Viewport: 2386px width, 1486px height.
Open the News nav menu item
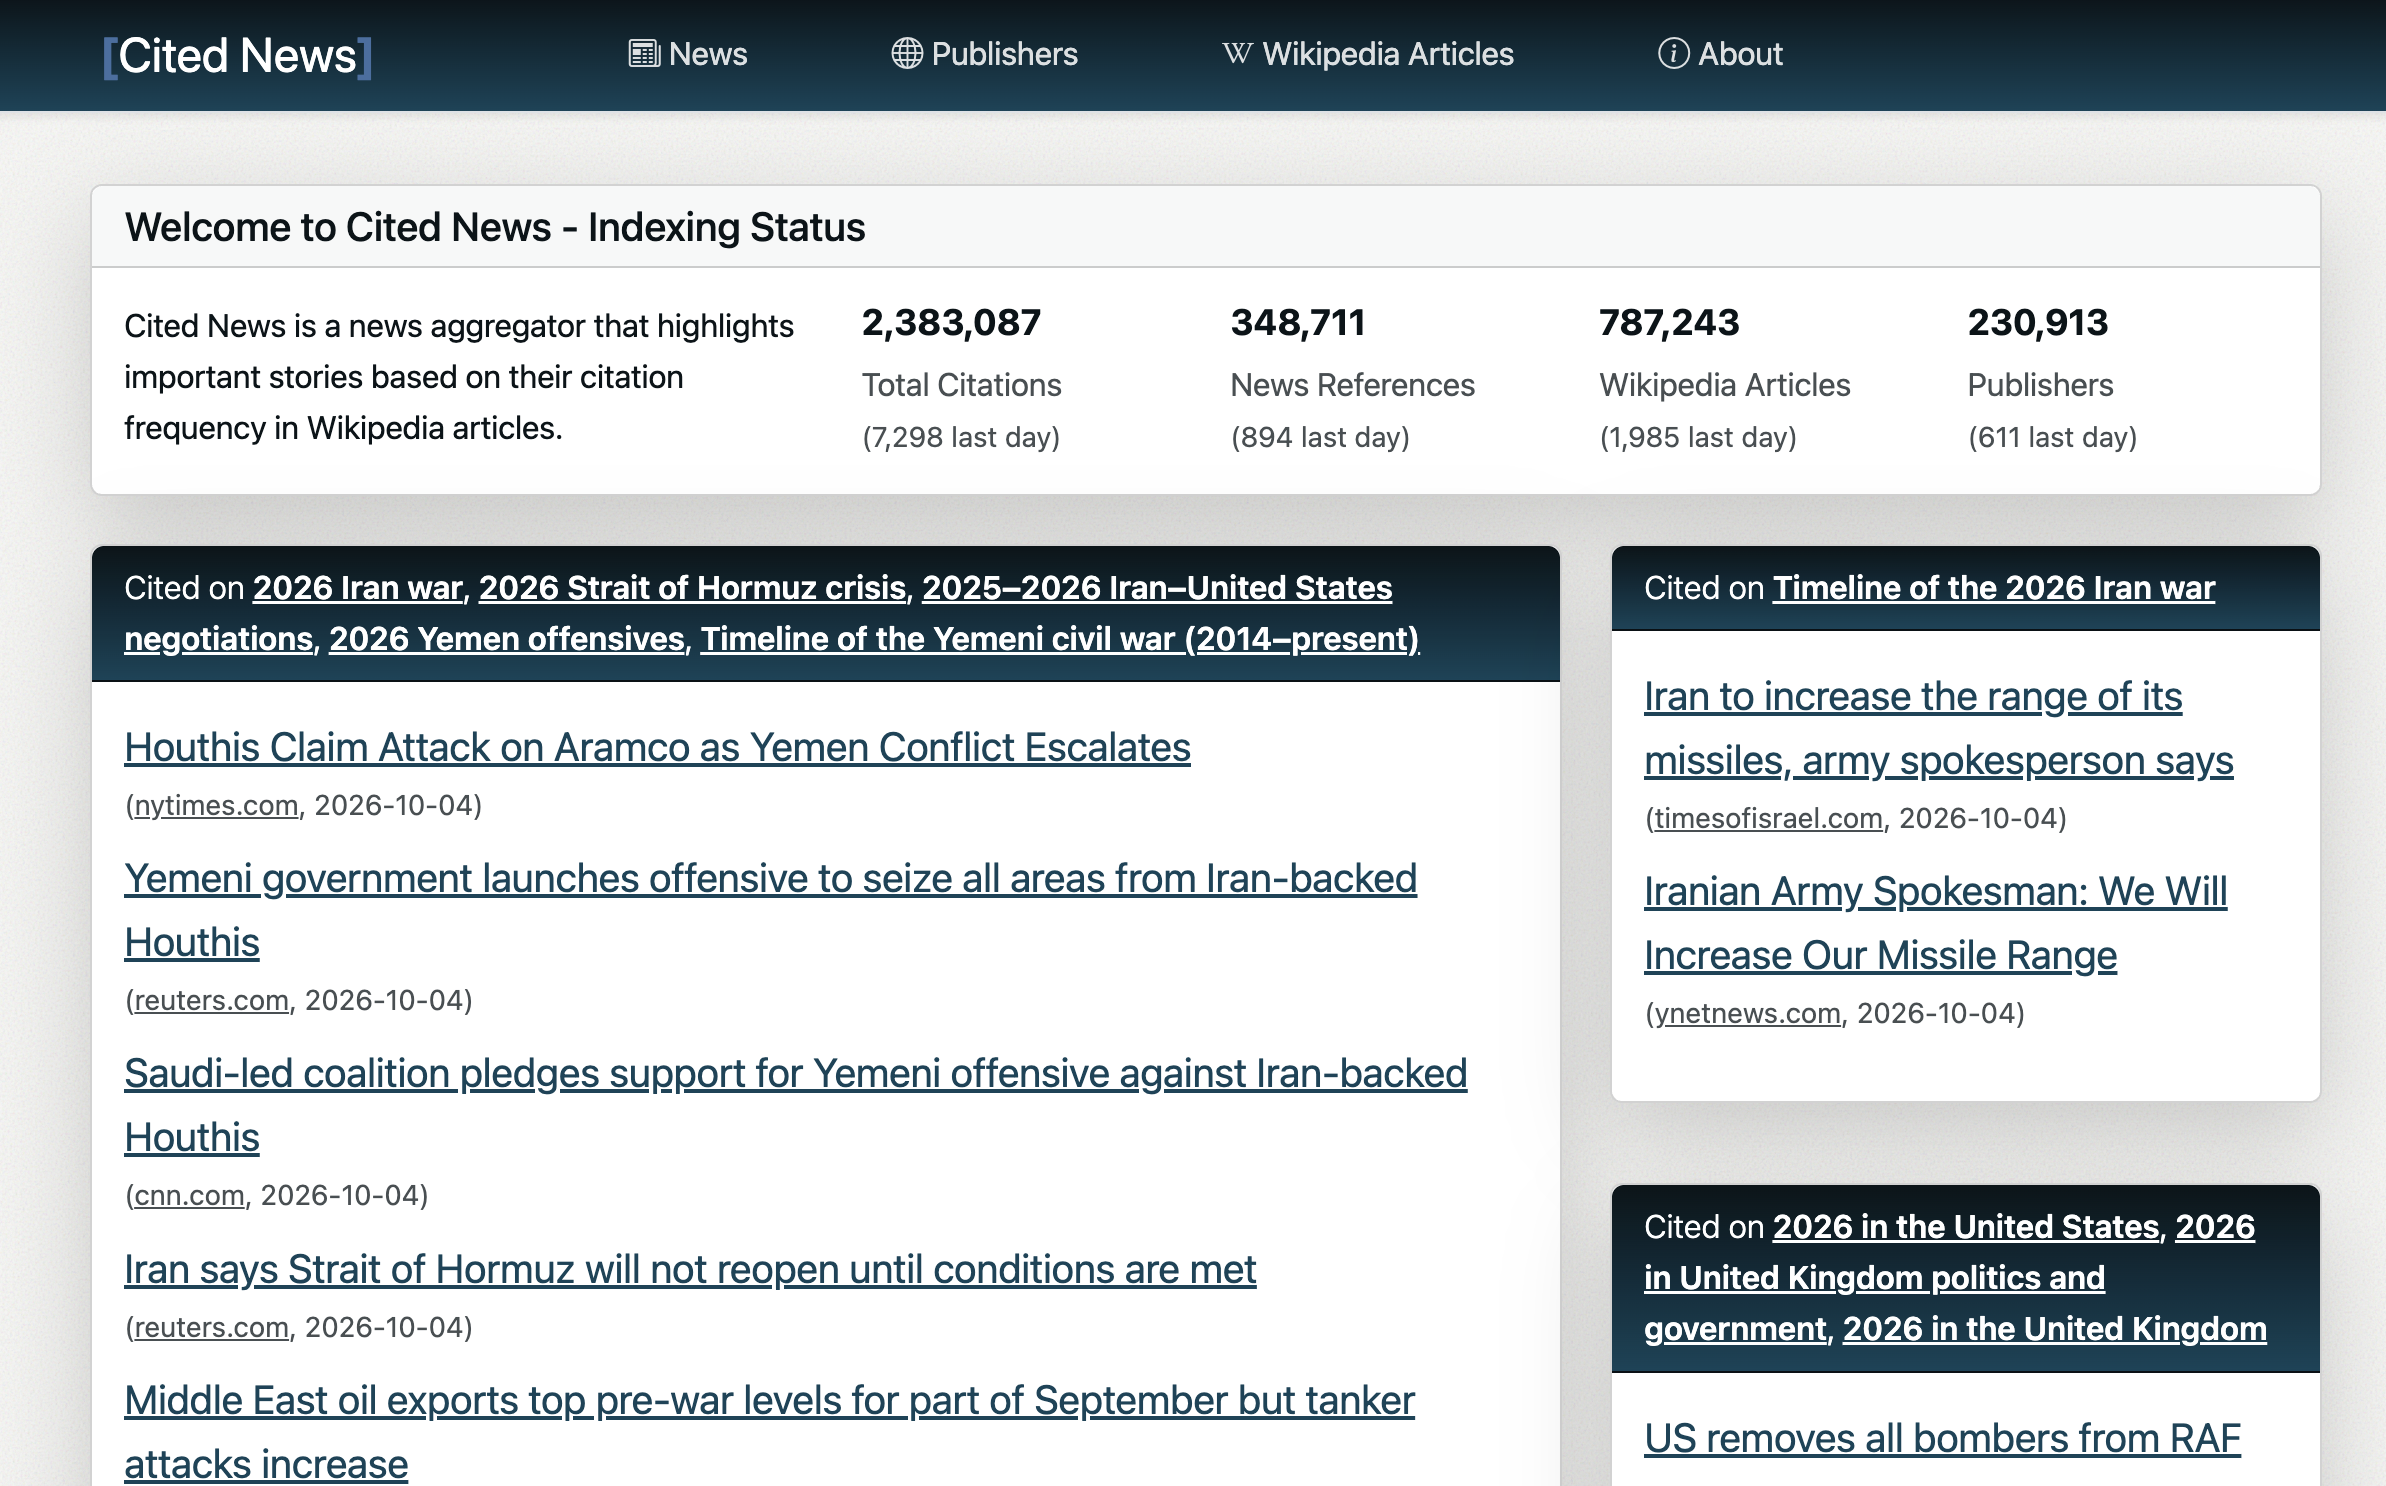pyautogui.click(x=688, y=54)
